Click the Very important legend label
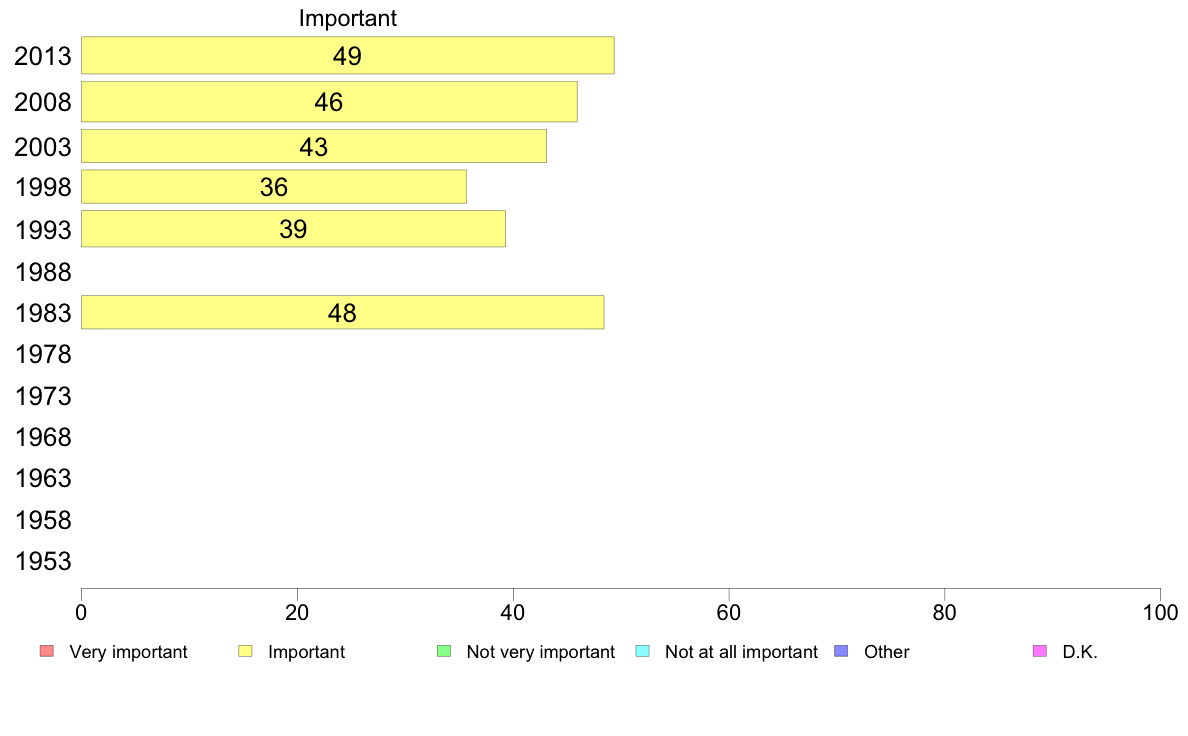This screenshot has height=736, width=1188. click(128, 652)
